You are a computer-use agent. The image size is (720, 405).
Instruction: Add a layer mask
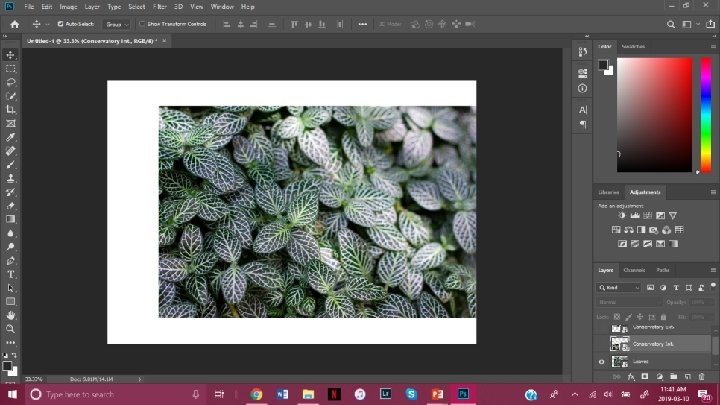point(645,377)
